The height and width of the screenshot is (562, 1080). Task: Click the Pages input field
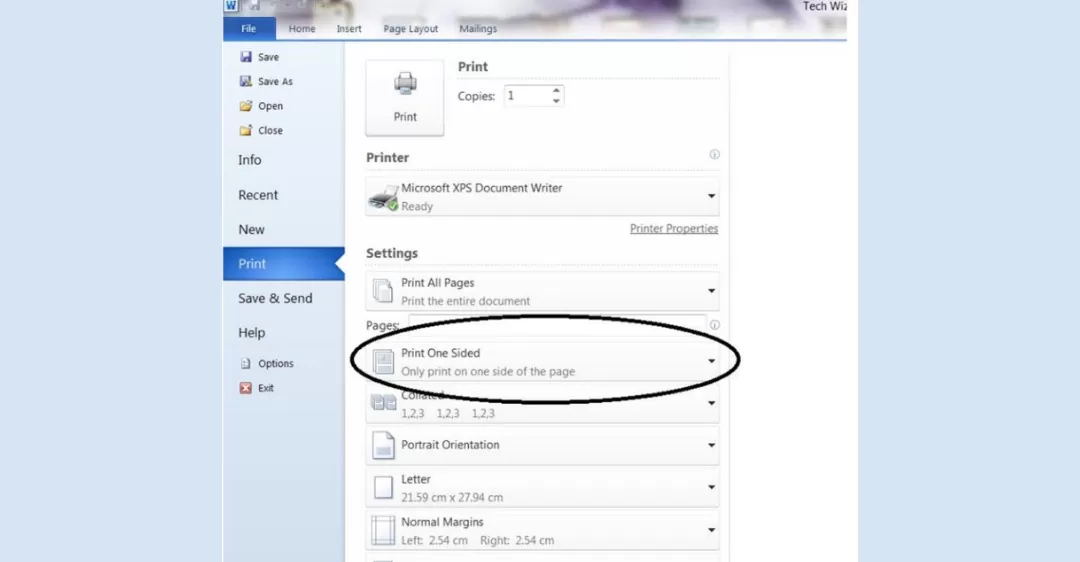(x=556, y=323)
